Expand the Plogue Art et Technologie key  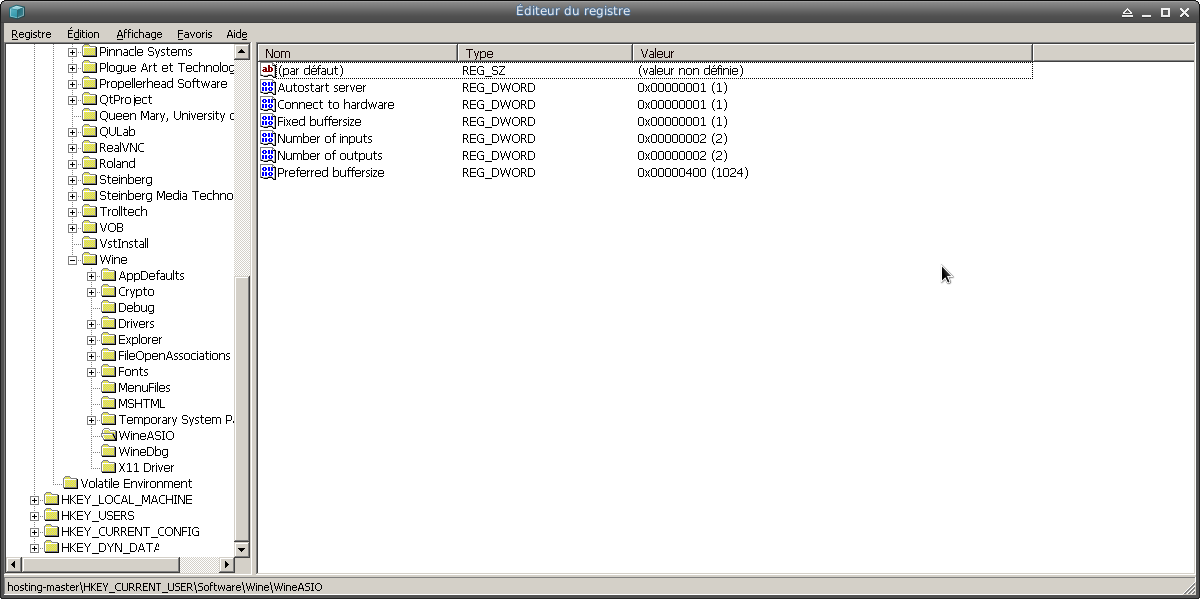73,68
